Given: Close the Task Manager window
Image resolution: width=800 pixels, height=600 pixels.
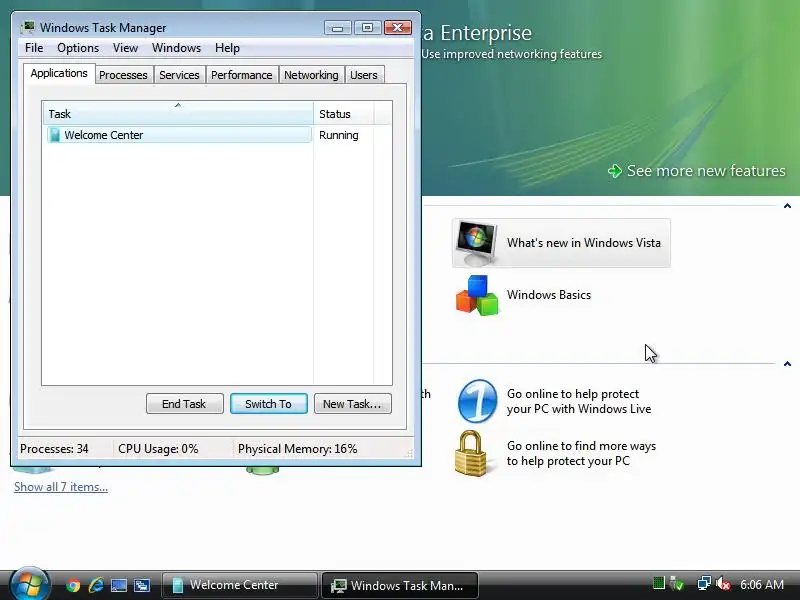Looking at the screenshot, I should 398,28.
